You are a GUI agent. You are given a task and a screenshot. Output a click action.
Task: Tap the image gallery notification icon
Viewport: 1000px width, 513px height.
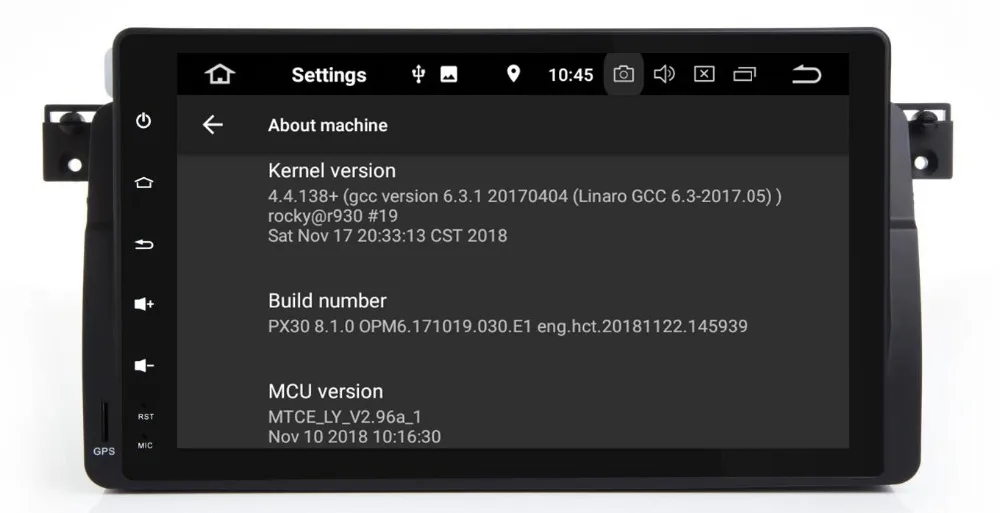(x=449, y=75)
